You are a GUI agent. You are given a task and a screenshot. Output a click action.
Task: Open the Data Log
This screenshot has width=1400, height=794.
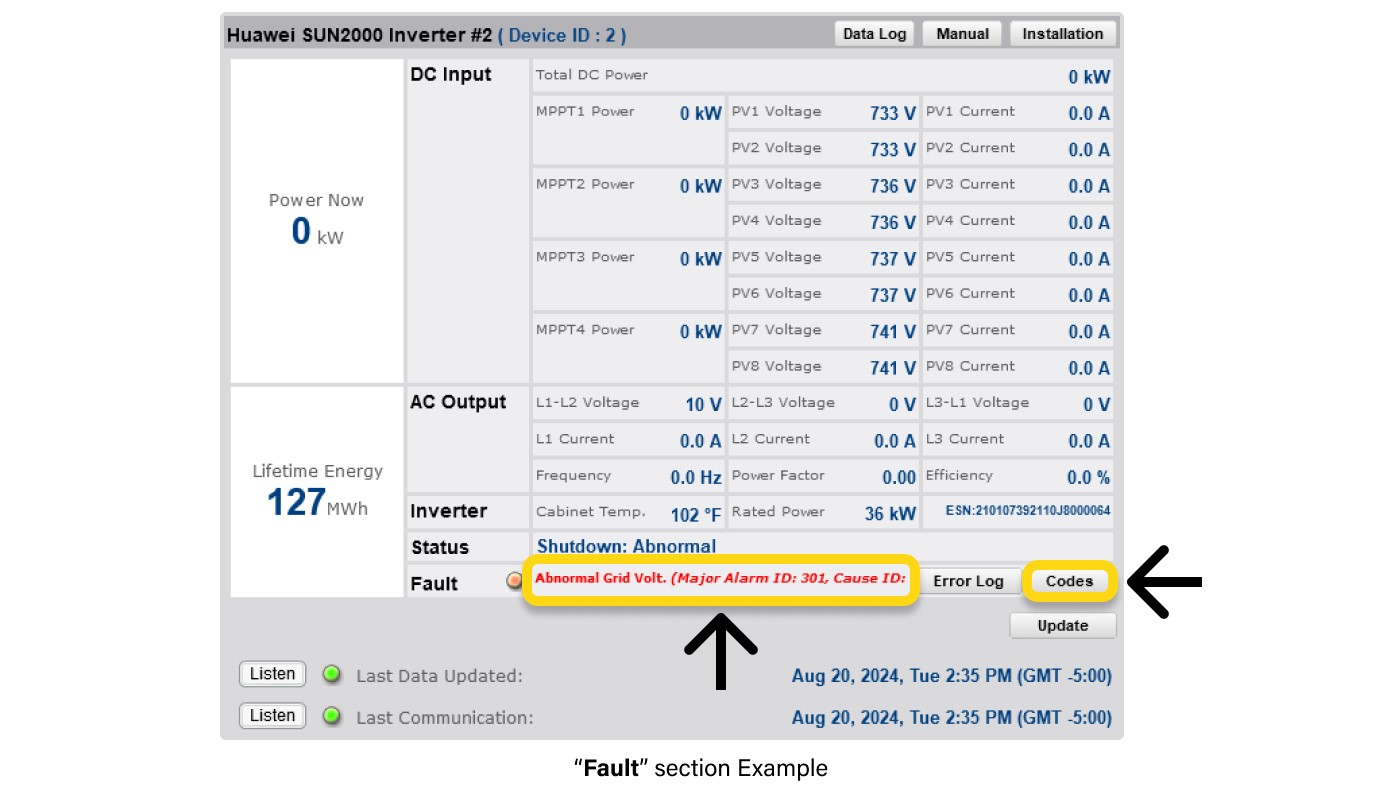874,34
